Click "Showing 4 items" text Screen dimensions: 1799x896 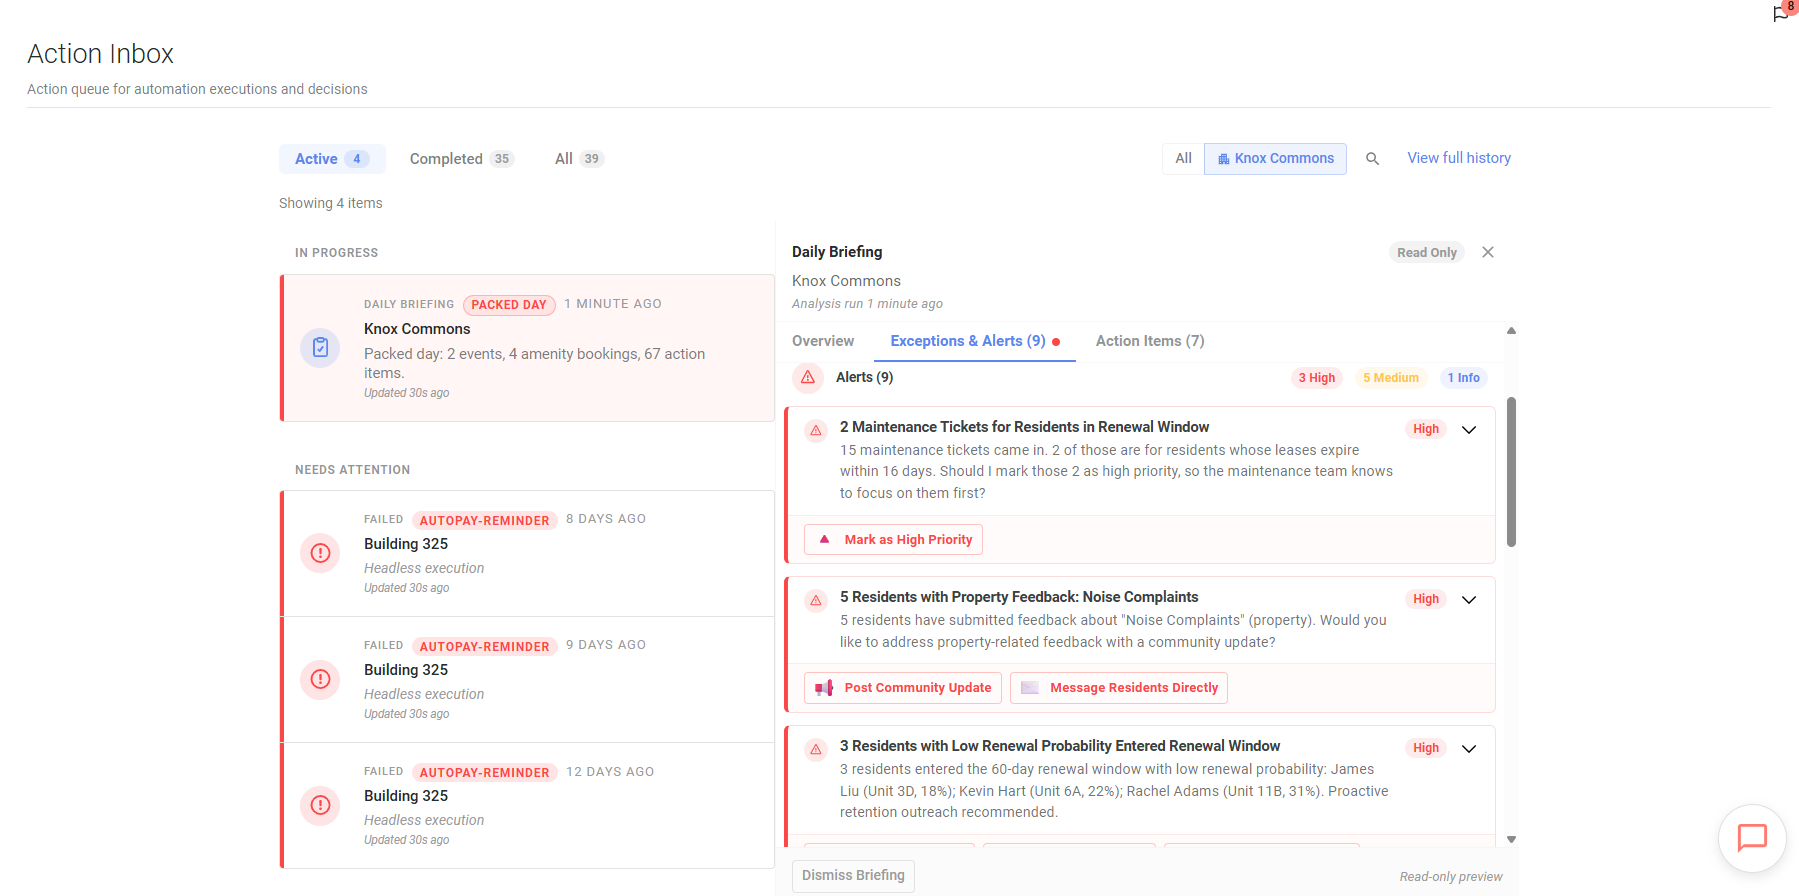[331, 203]
